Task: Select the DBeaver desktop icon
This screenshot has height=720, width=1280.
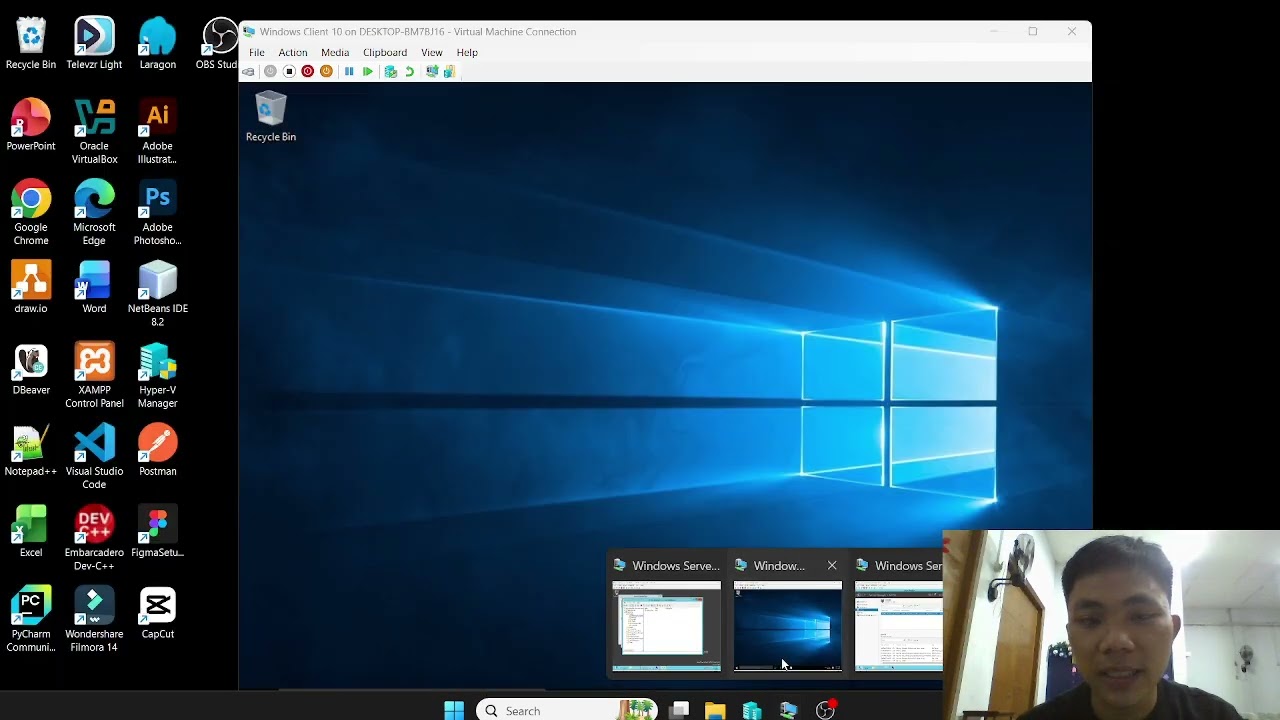Action: [x=31, y=369]
